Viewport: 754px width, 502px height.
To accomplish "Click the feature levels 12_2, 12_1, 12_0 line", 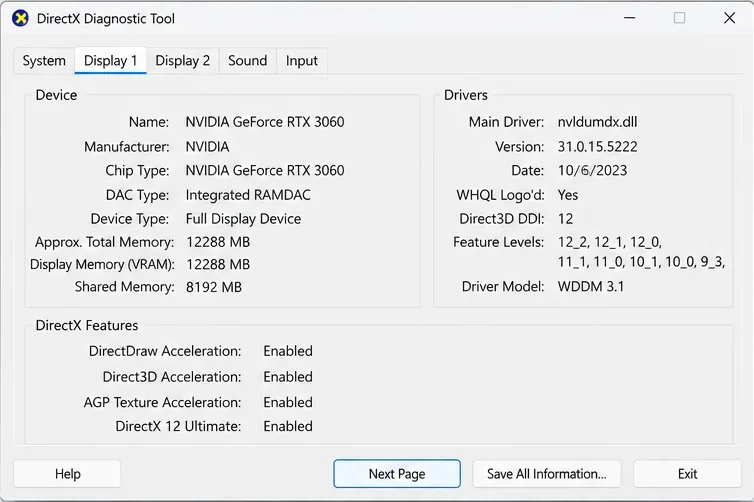I will point(610,242).
